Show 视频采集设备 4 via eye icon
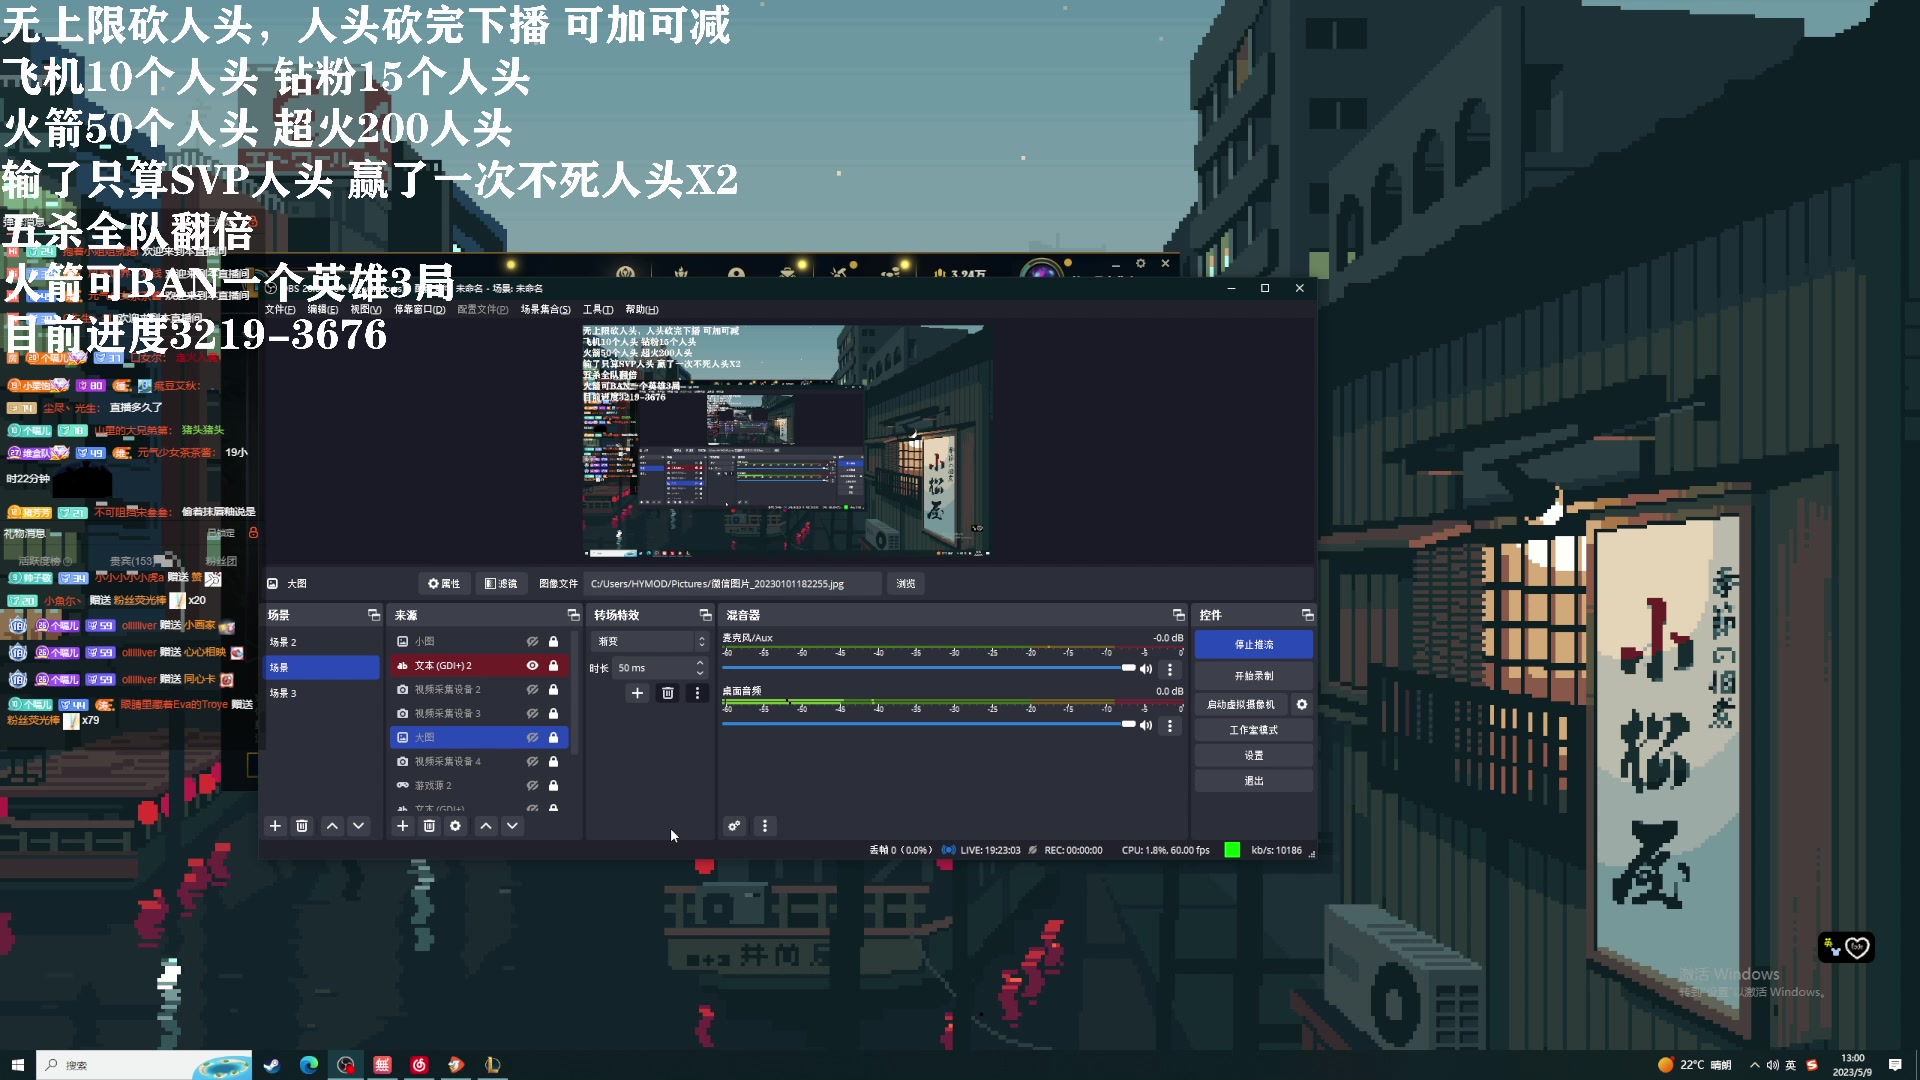 tap(532, 762)
